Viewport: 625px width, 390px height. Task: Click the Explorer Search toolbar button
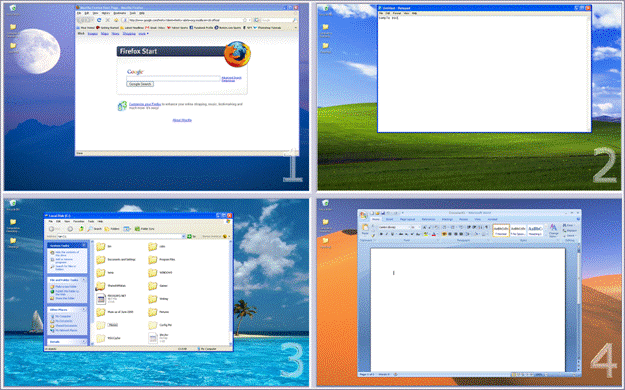[94, 229]
